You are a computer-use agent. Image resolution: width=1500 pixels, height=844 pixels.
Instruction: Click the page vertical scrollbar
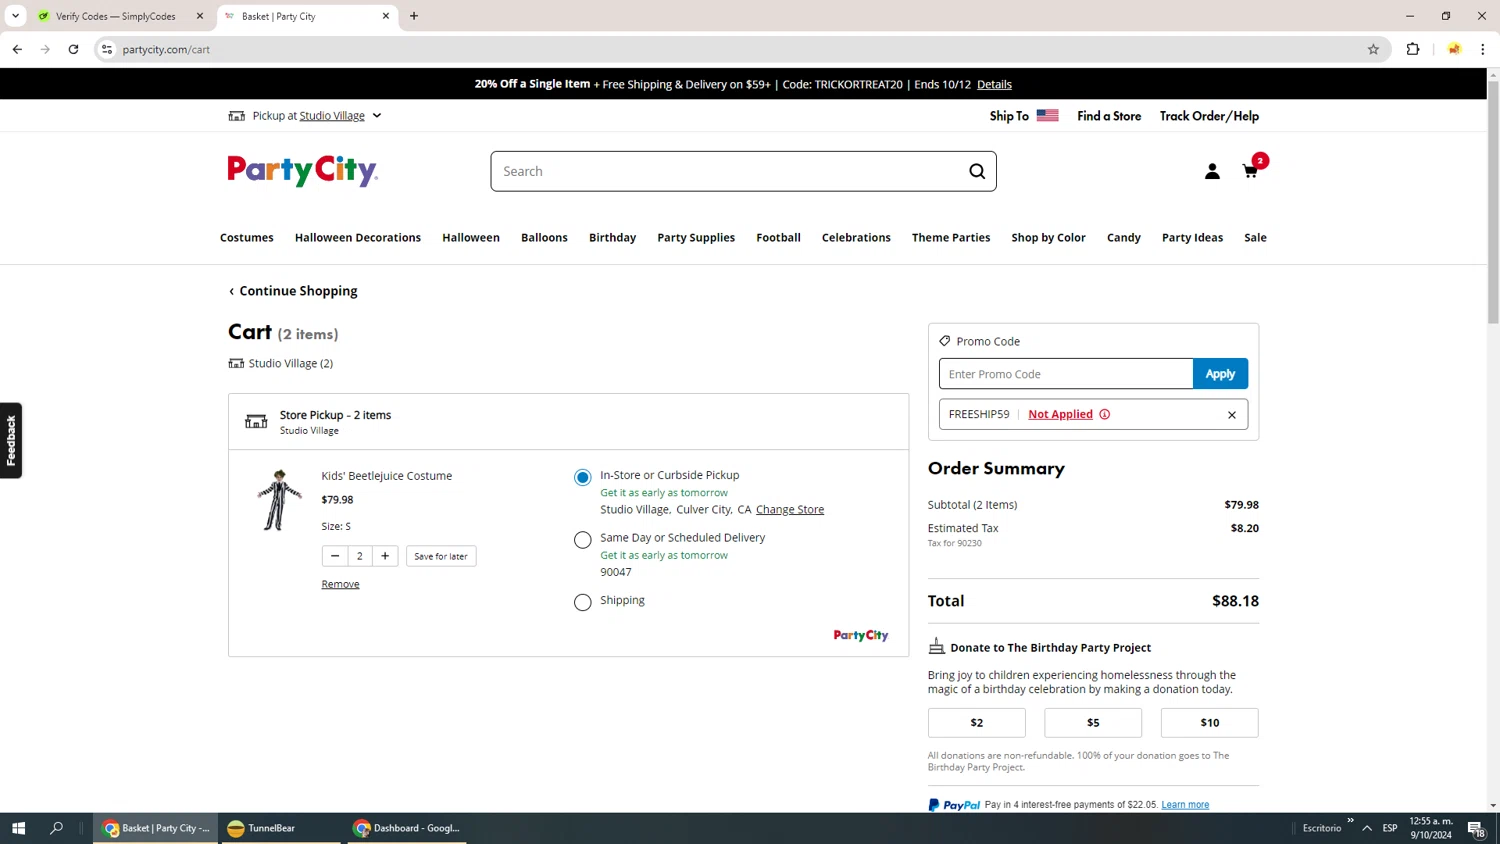(x=1493, y=203)
